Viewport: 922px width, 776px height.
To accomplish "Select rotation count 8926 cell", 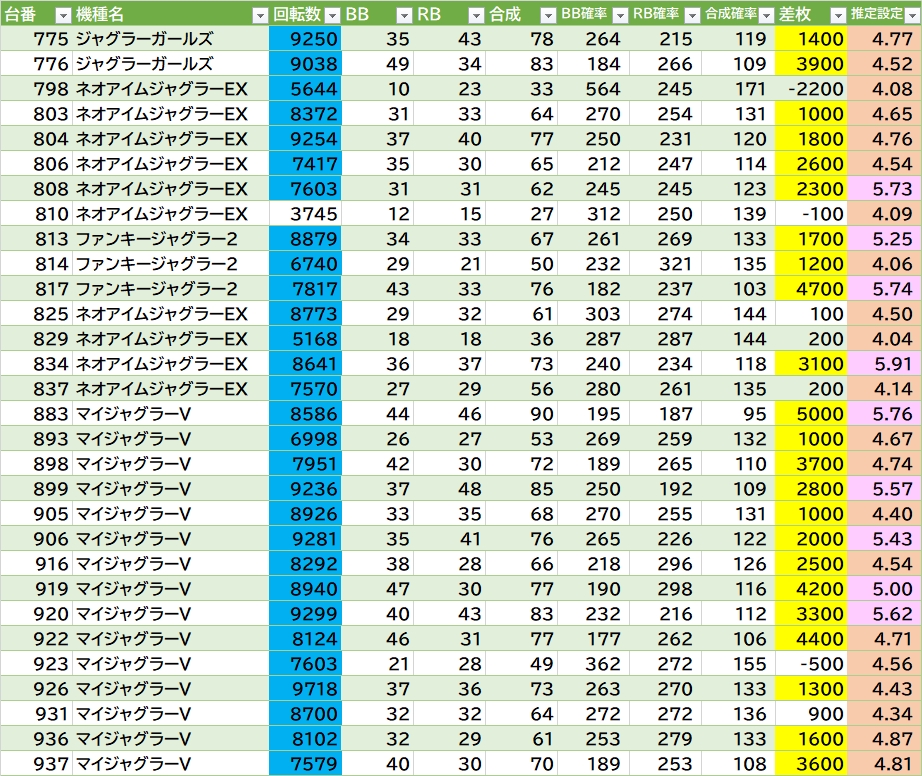I will tap(305, 513).
